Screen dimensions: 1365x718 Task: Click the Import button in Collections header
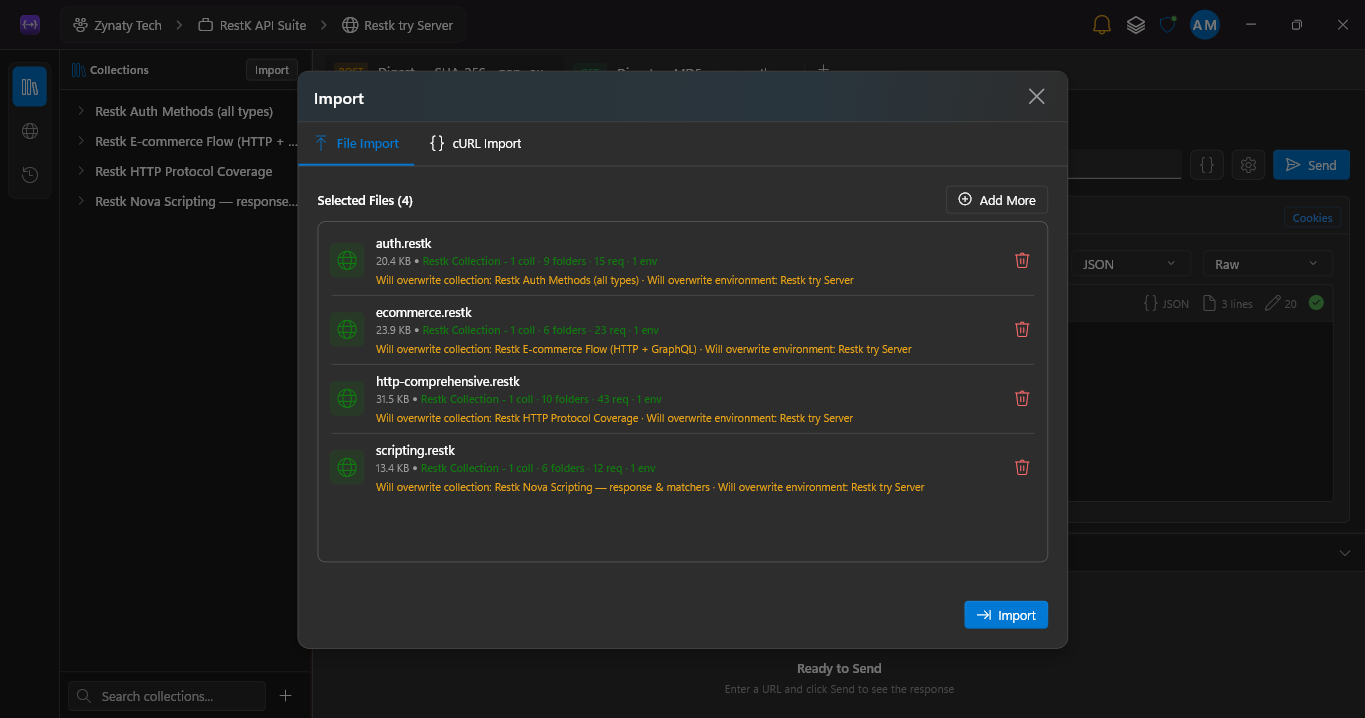272,70
